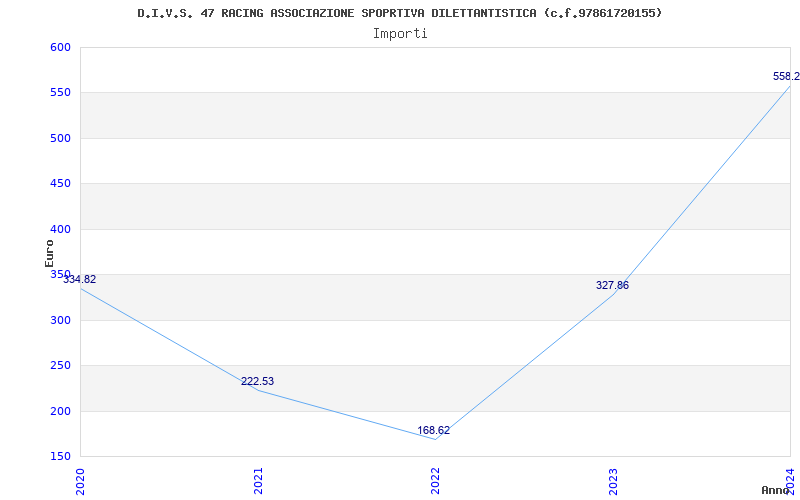Click the 500 y-axis value

(60, 138)
